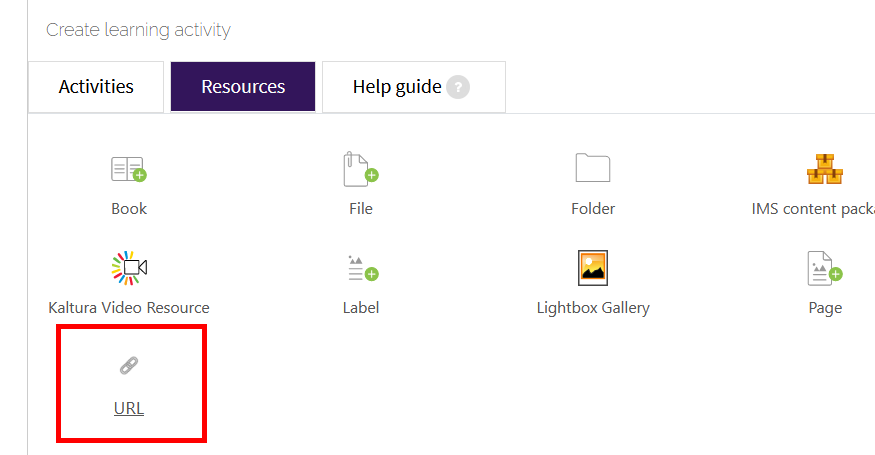Select the Kaltura Video Resource camera icon

129,268
